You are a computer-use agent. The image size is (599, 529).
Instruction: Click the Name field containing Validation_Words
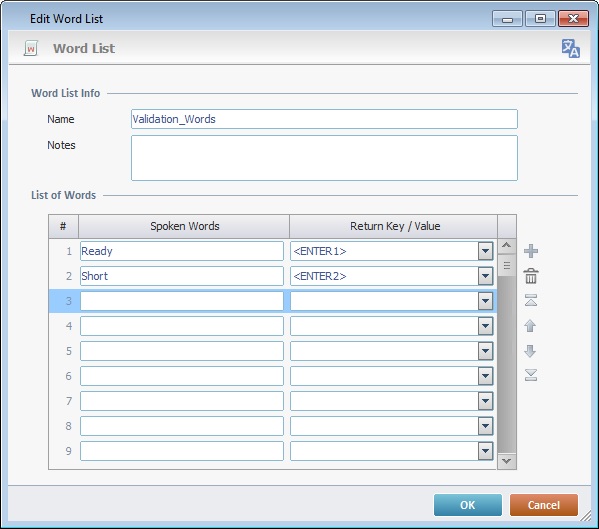(x=324, y=119)
